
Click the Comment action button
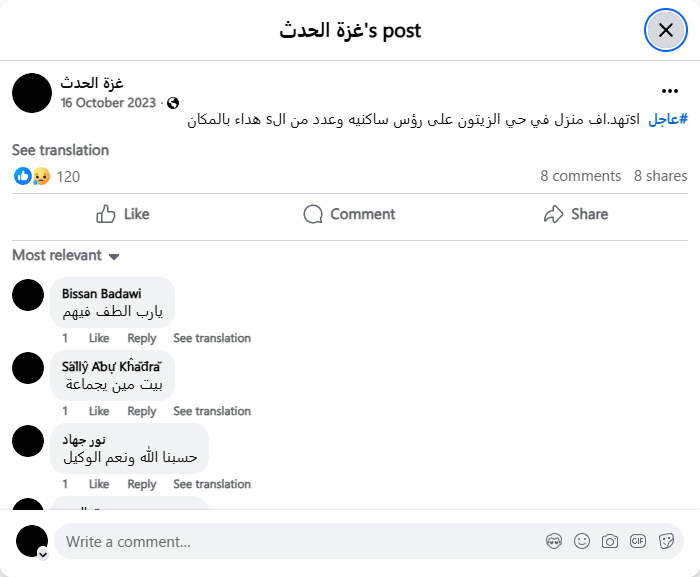(x=349, y=214)
